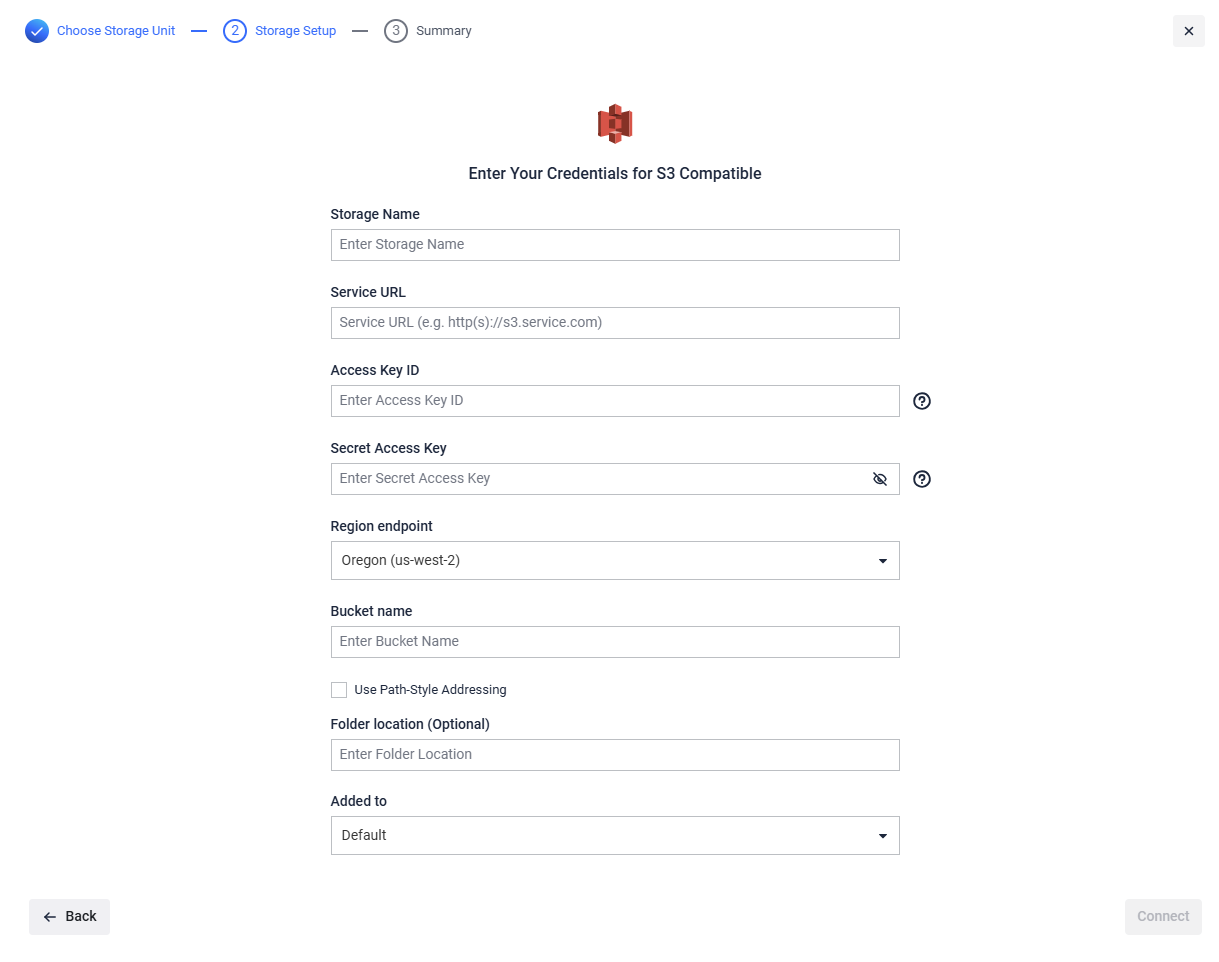Open the Access Key ID help icon
Viewport: 1219px width, 962px height.
[x=922, y=401]
